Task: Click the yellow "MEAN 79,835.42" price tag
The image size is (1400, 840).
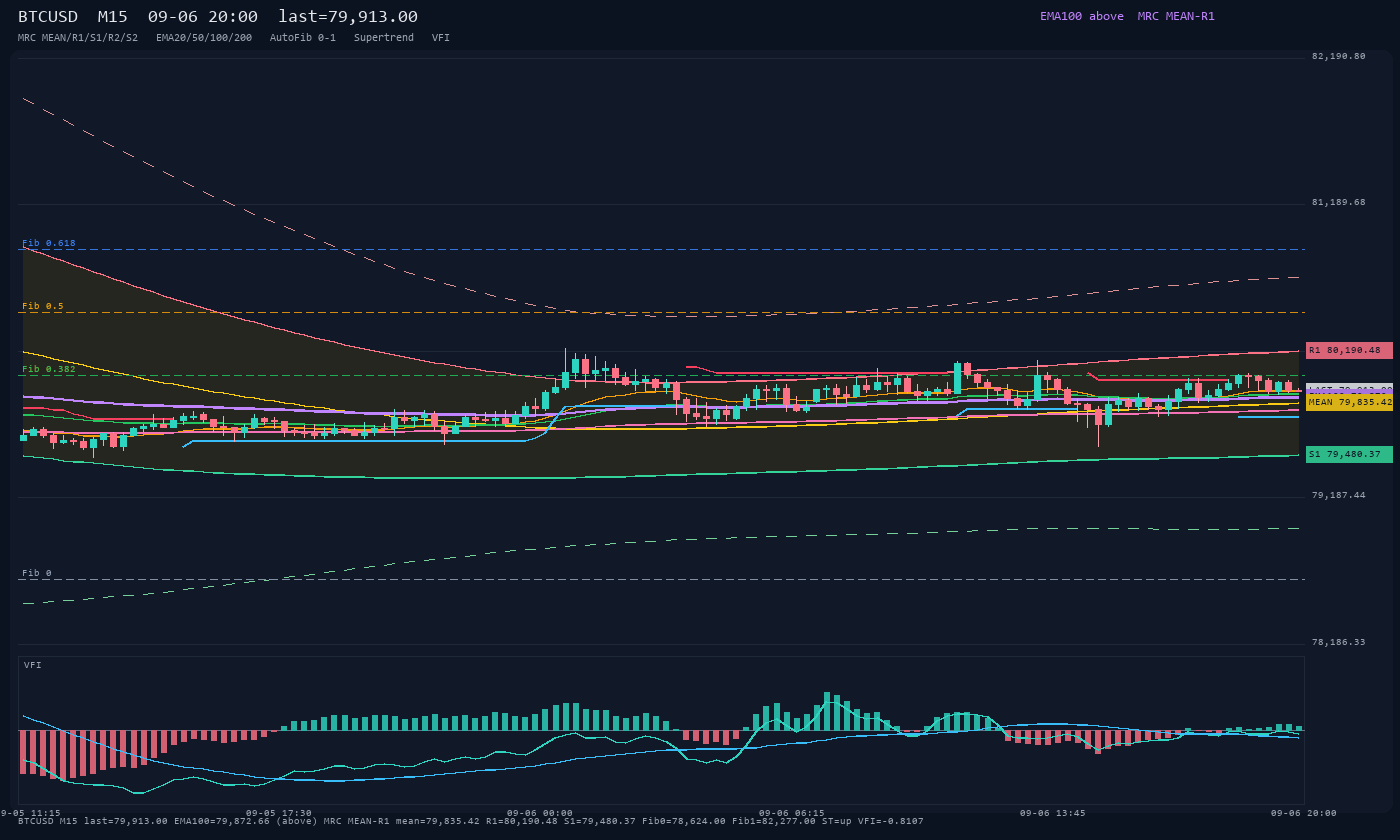Action: (x=1349, y=402)
